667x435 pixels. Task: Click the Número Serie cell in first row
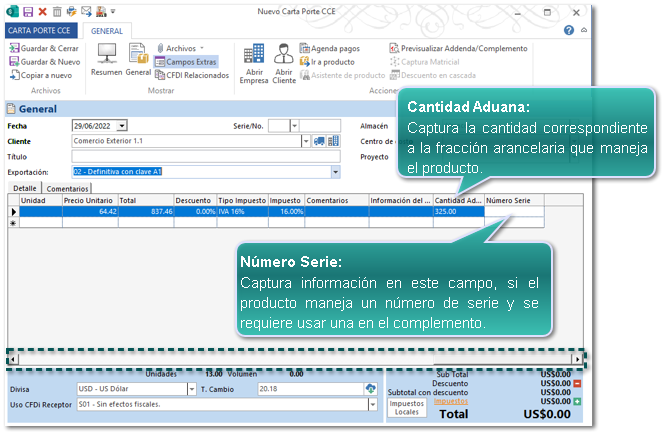pos(514,211)
